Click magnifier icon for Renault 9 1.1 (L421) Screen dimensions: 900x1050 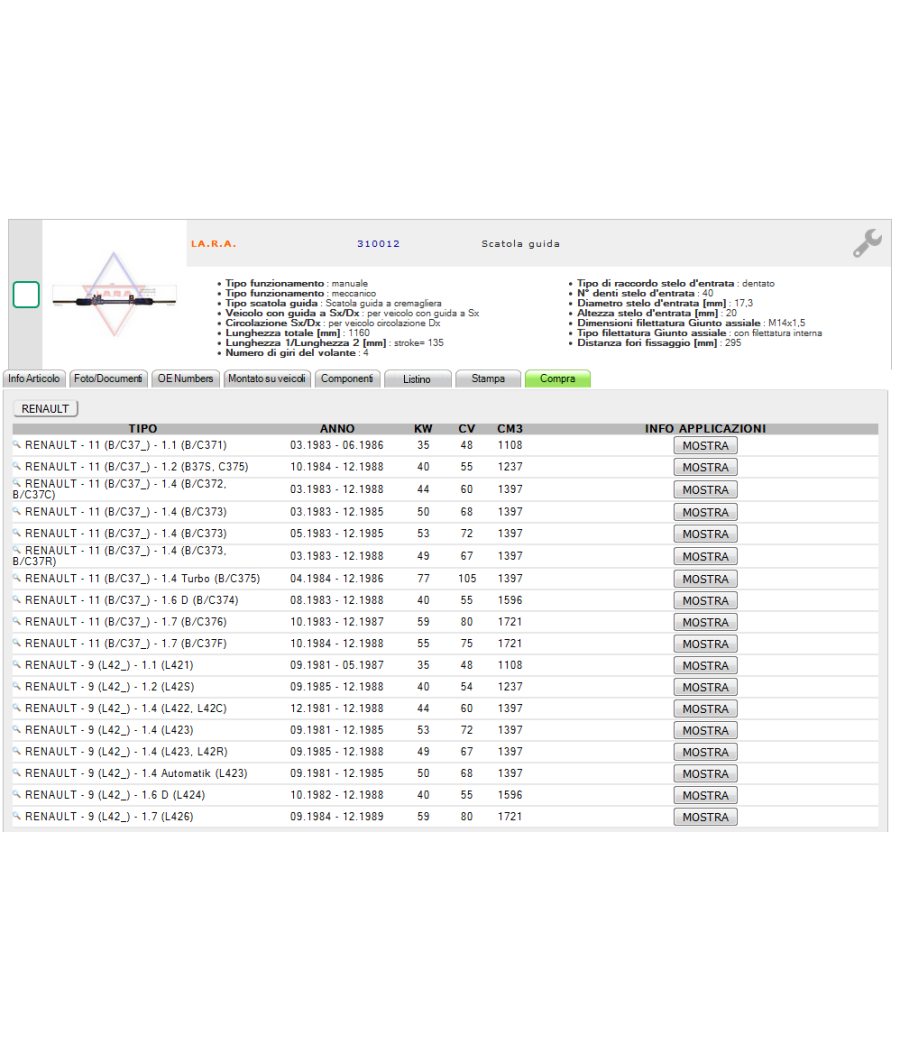[17, 665]
